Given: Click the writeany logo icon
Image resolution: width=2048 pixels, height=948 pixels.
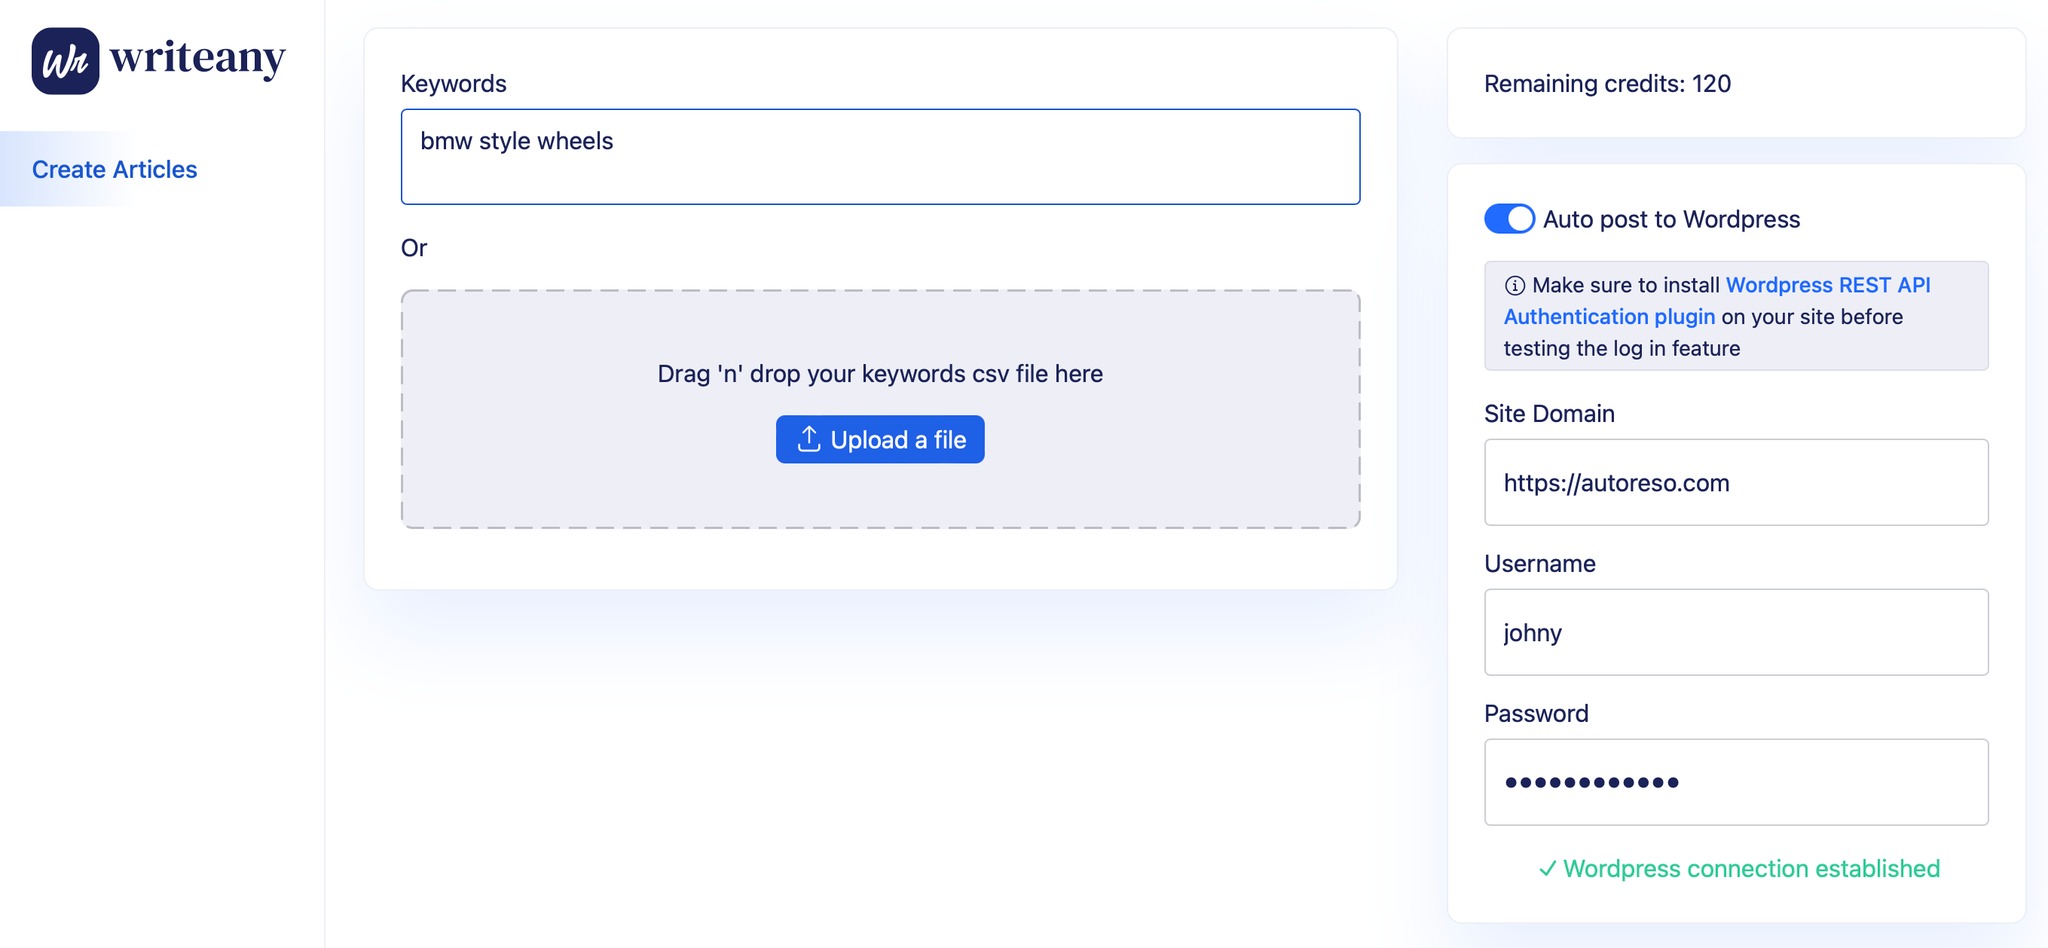Looking at the screenshot, I should [65, 61].
